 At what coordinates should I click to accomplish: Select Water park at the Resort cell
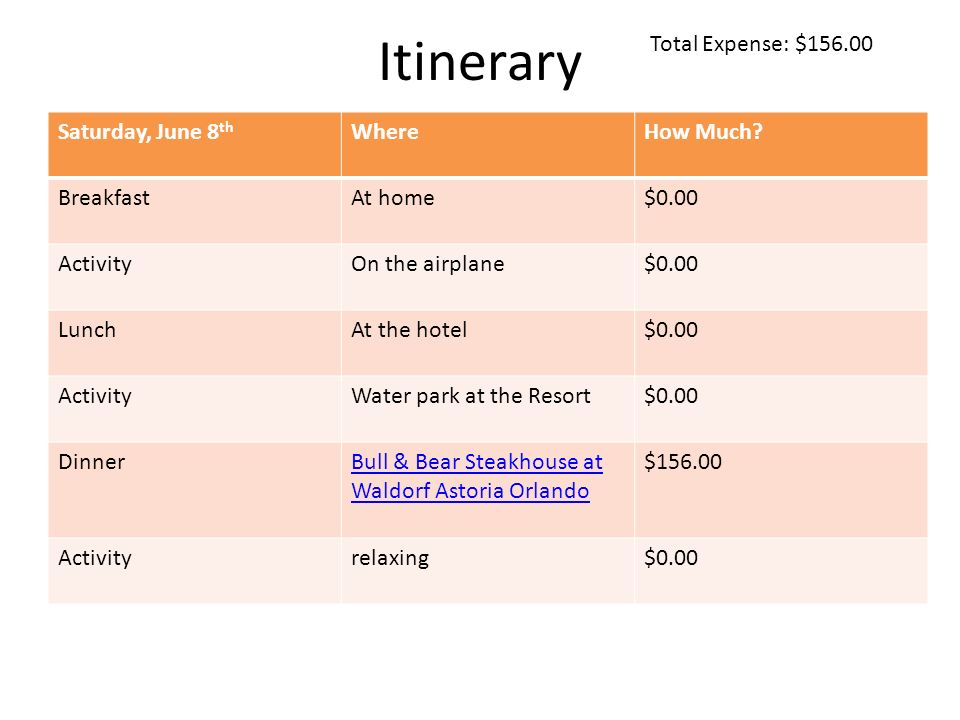487,408
